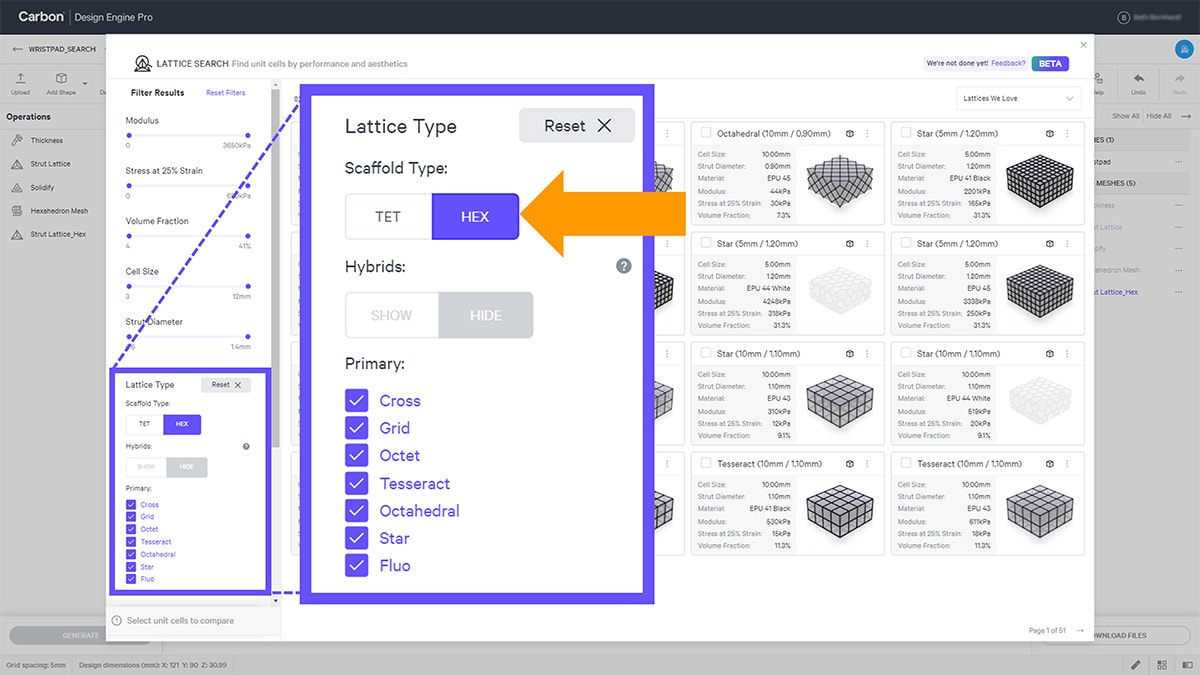This screenshot has height=675, width=1200.
Task: Click the user avatar icon at top right
Action: click(x=1183, y=49)
